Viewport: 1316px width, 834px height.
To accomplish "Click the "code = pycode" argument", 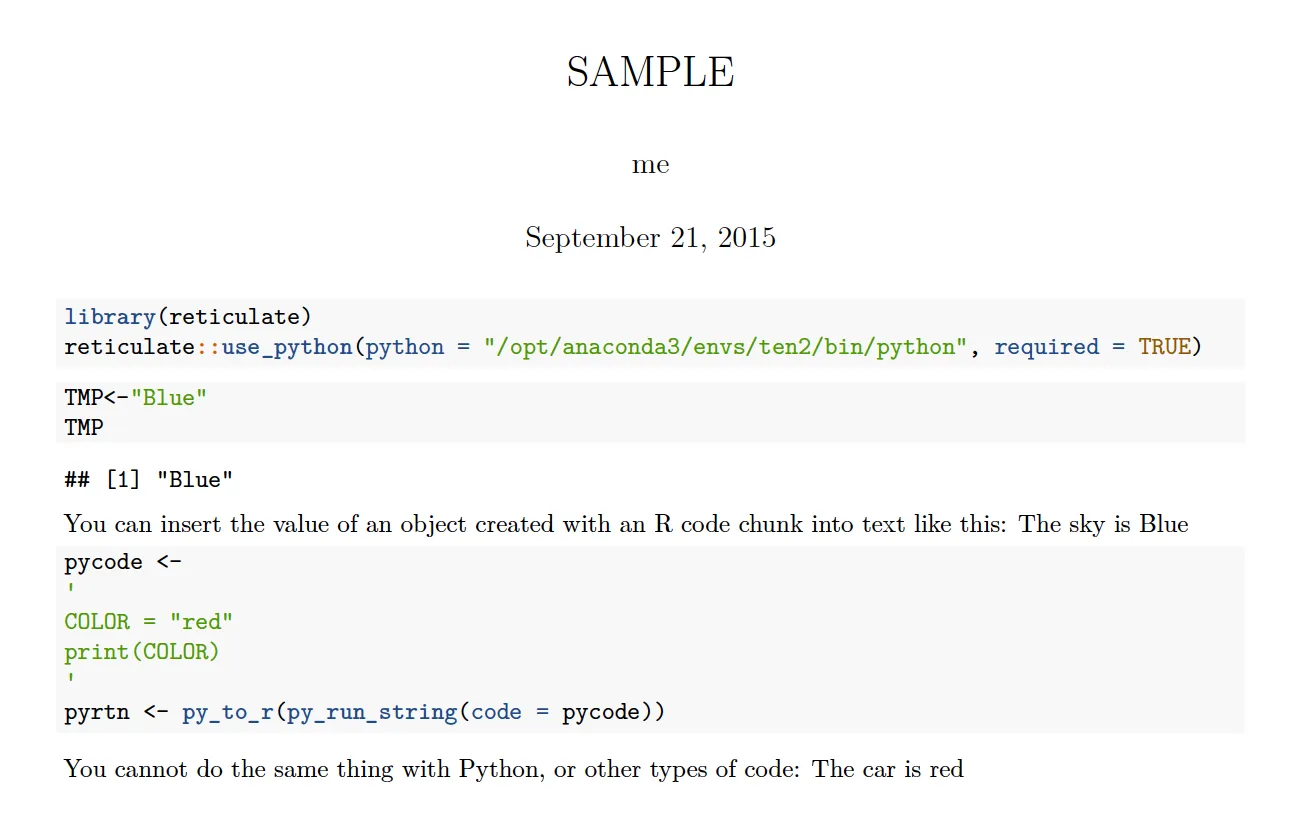I will click(554, 712).
